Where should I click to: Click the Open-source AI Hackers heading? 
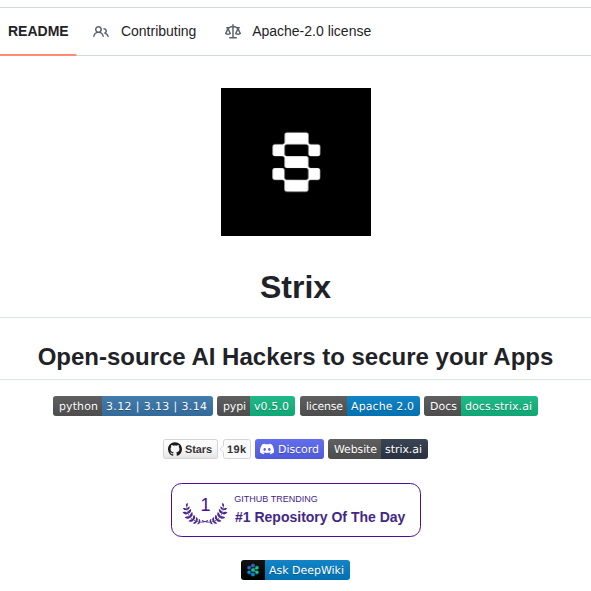click(x=296, y=357)
